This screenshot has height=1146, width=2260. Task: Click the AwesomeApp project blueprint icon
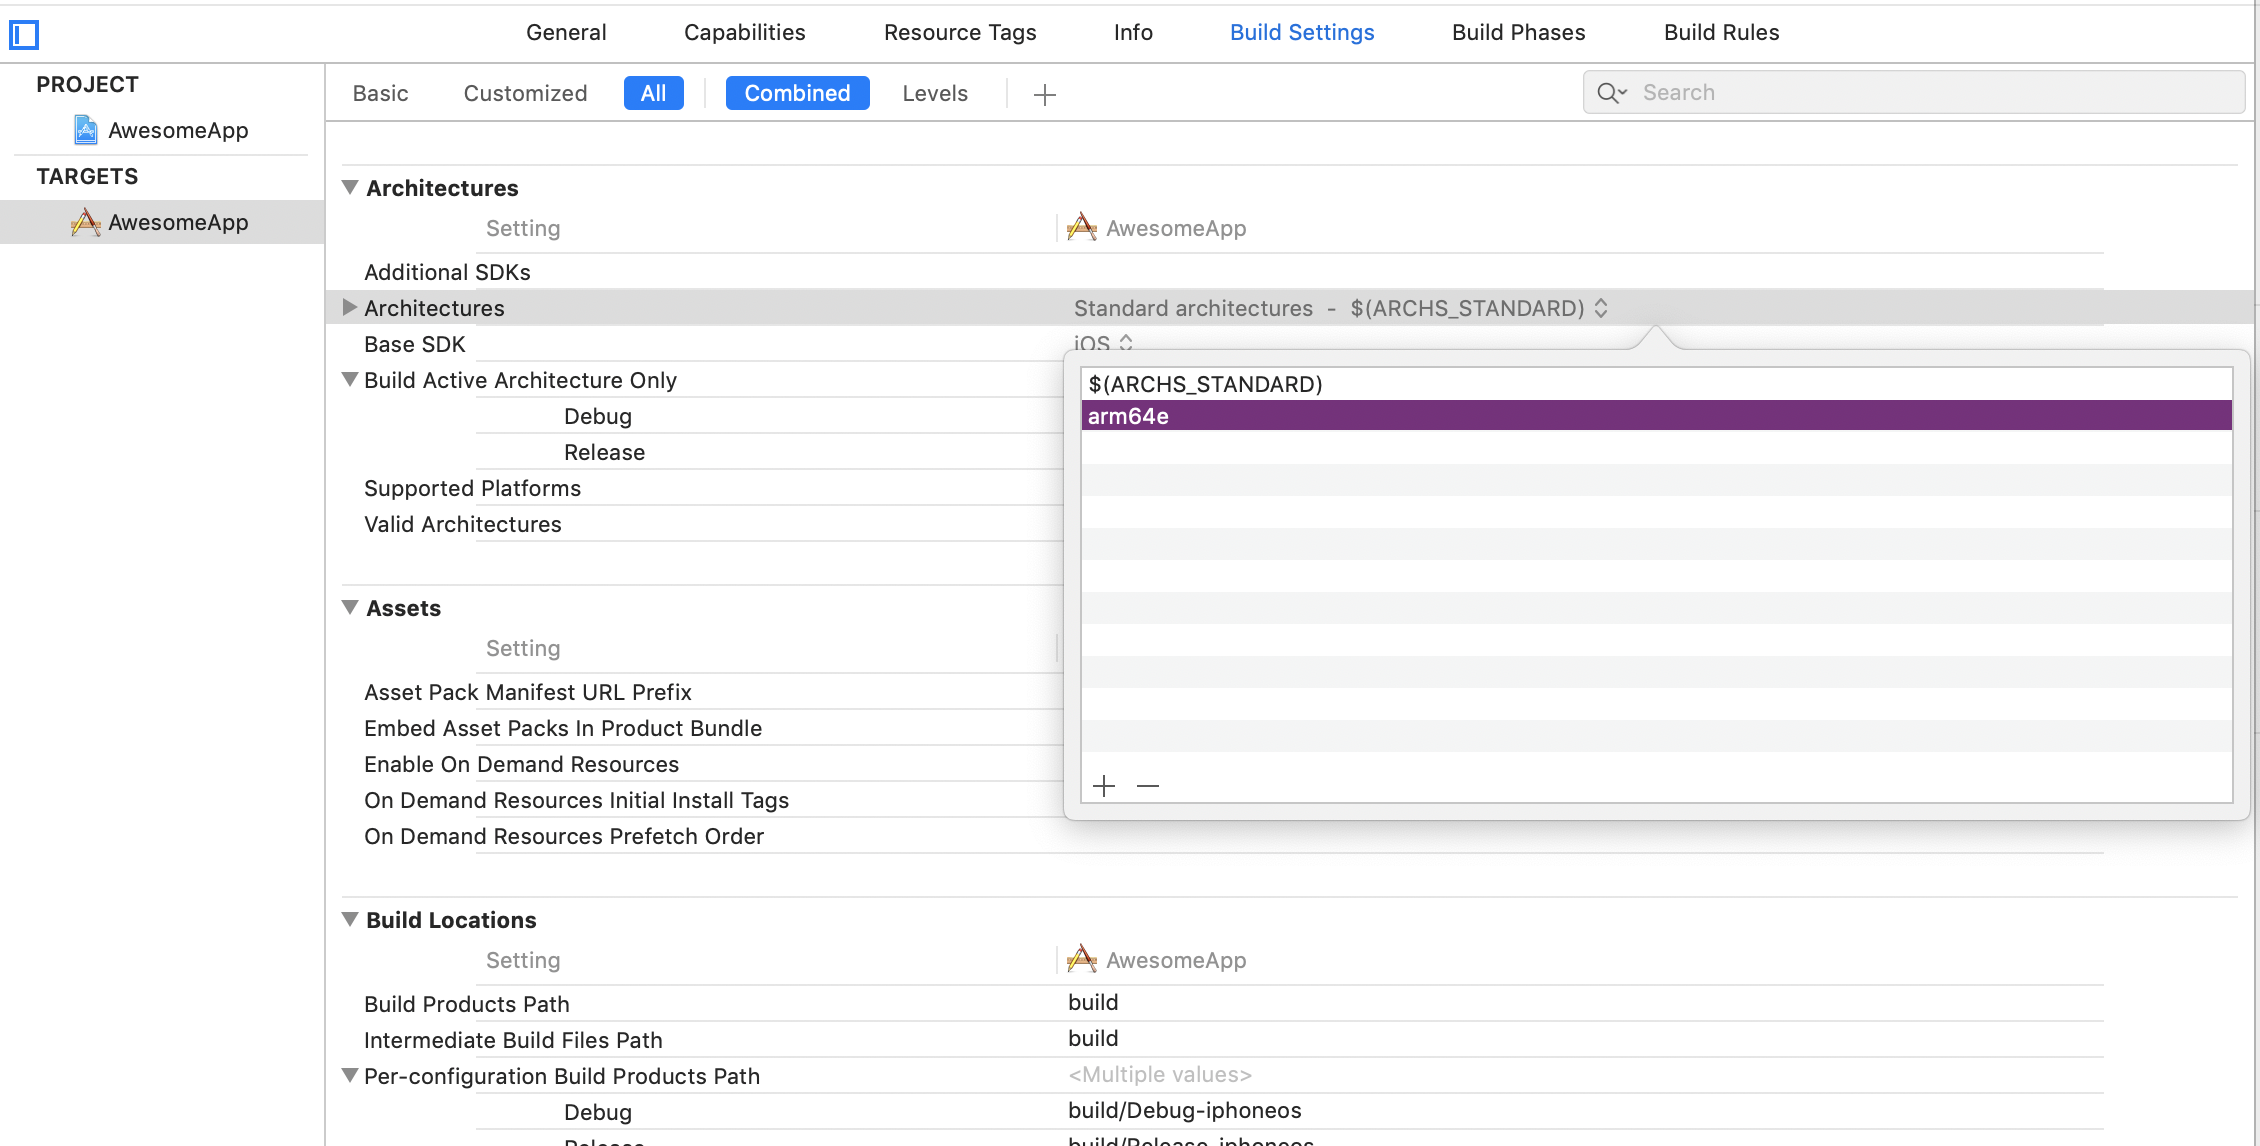86,130
